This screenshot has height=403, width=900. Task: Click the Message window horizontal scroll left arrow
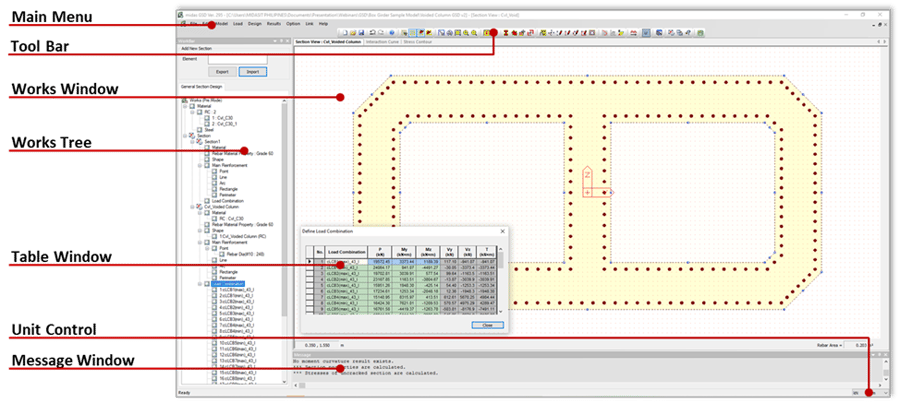pos(296,386)
